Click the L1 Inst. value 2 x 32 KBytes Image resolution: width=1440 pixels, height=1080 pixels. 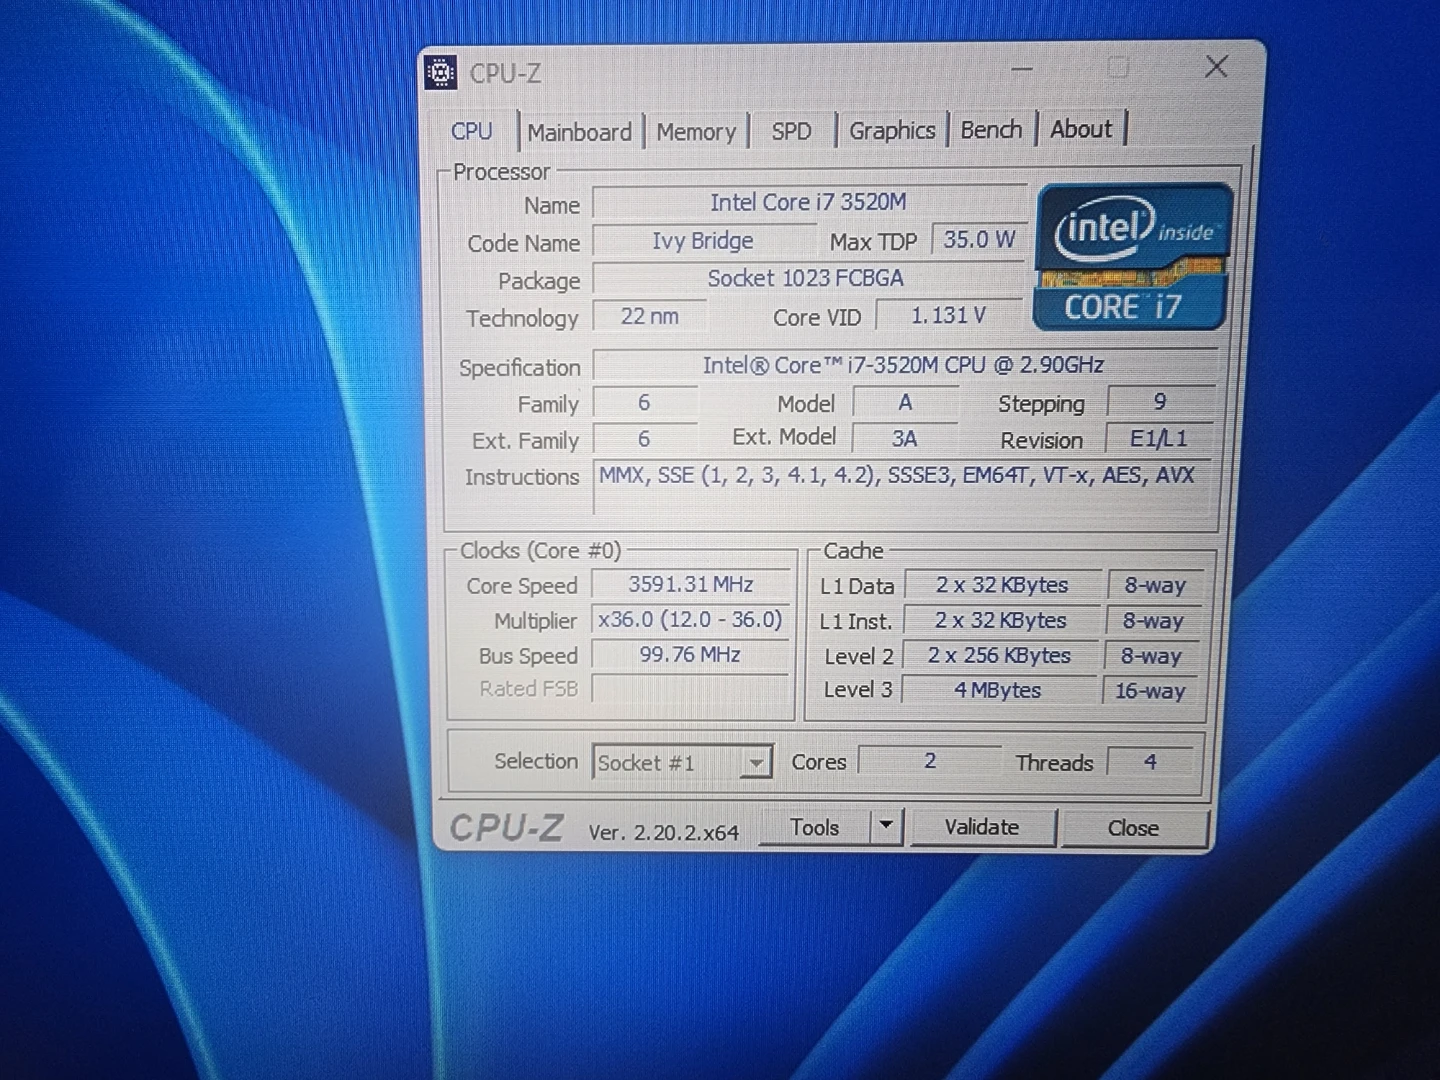pyautogui.click(x=1001, y=620)
